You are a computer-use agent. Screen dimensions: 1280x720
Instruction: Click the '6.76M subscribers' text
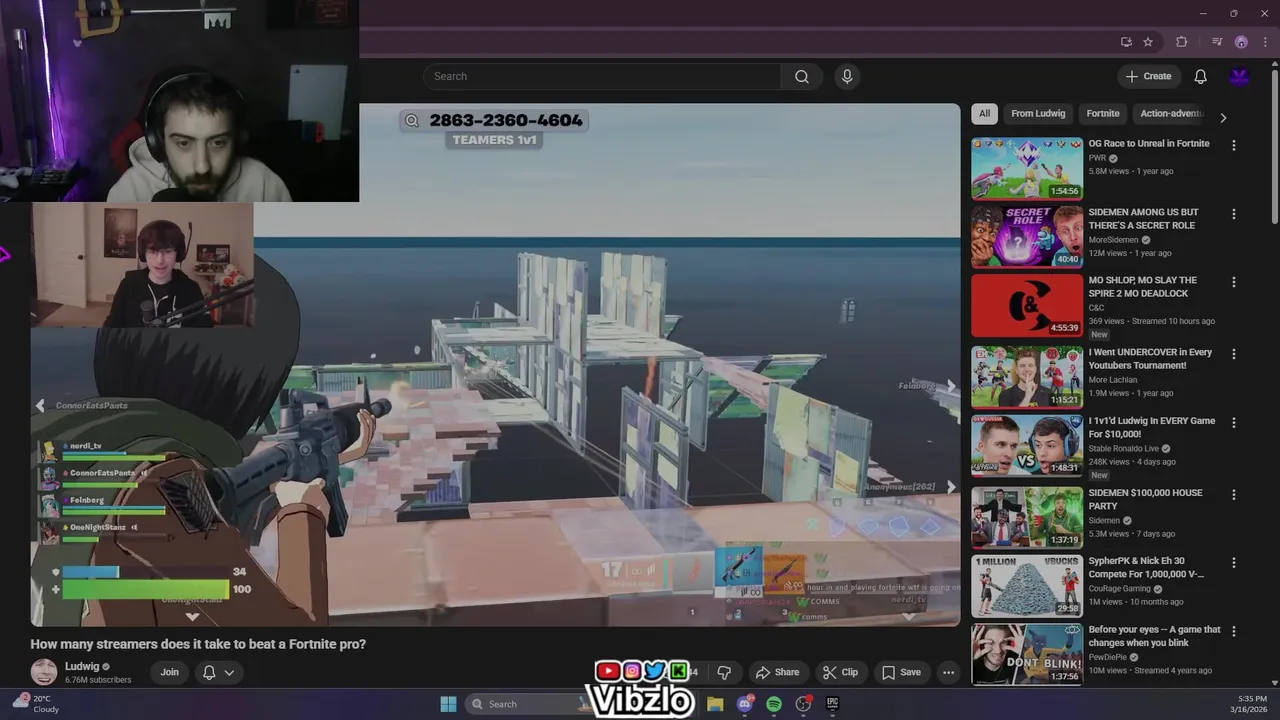(x=98, y=680)
